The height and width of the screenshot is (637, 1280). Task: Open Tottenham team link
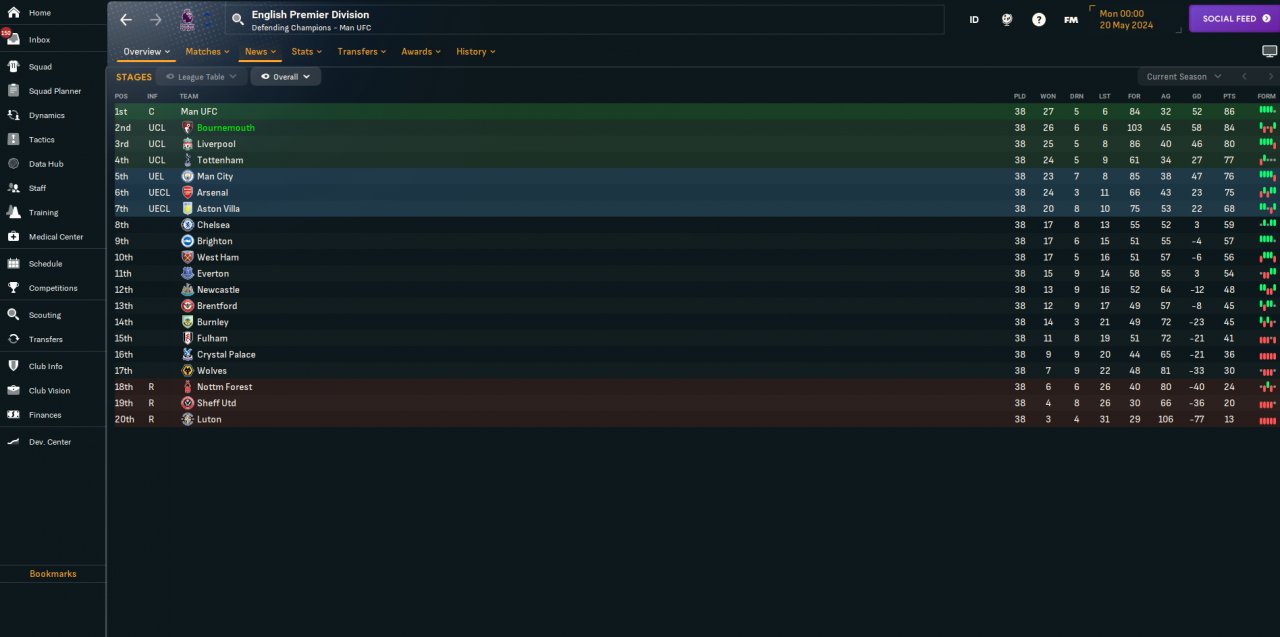point(220,160)
